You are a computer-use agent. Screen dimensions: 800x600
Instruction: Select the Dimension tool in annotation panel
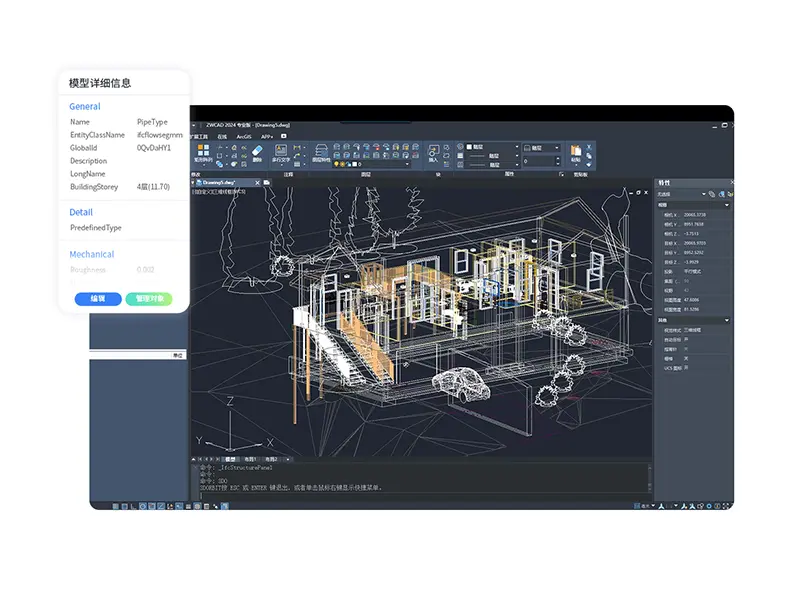[x=296, y=147]
